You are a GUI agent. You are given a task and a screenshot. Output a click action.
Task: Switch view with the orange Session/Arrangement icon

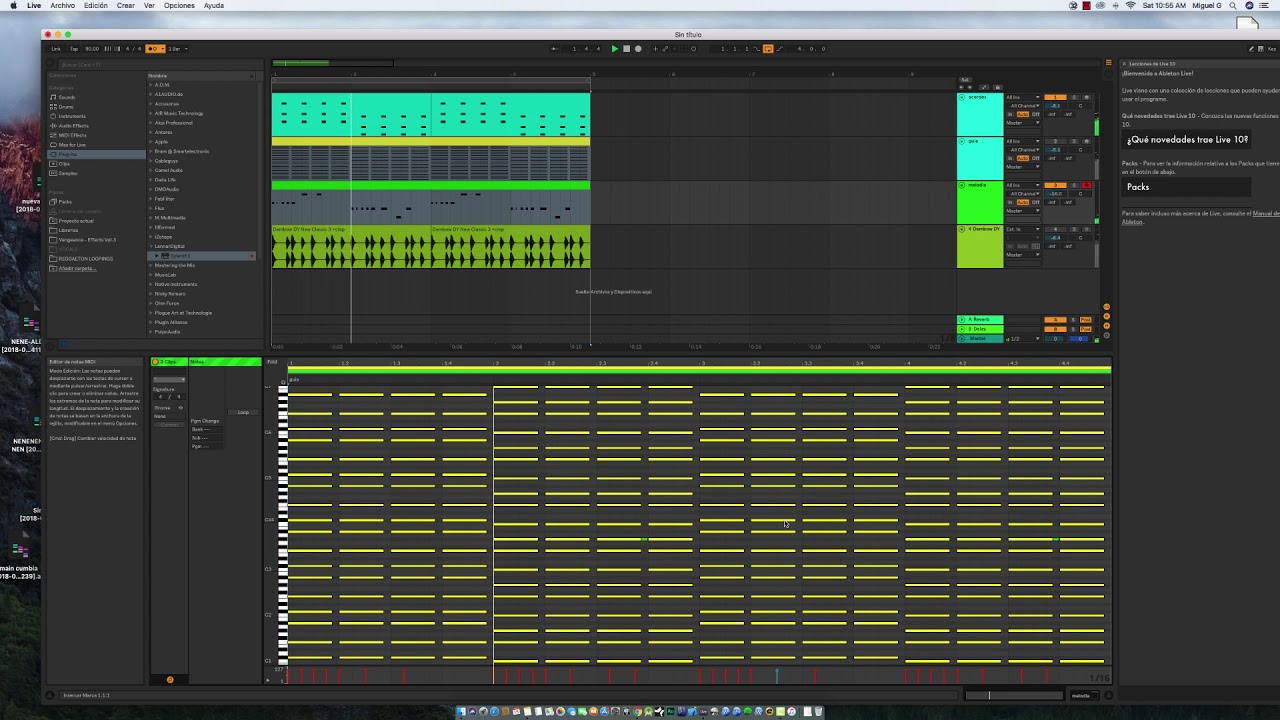coord(1107,63)
